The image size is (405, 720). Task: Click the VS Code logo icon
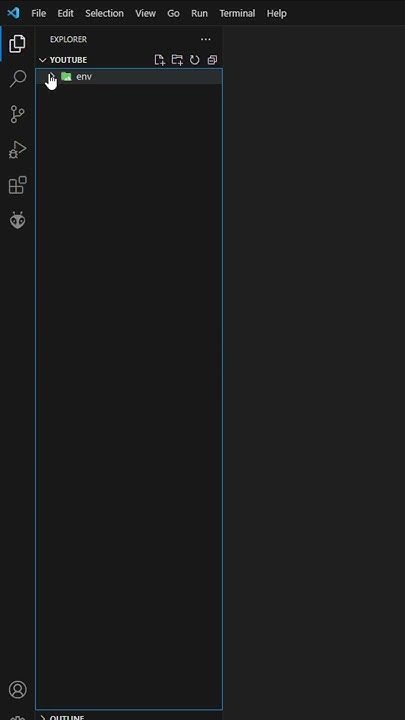13,13
